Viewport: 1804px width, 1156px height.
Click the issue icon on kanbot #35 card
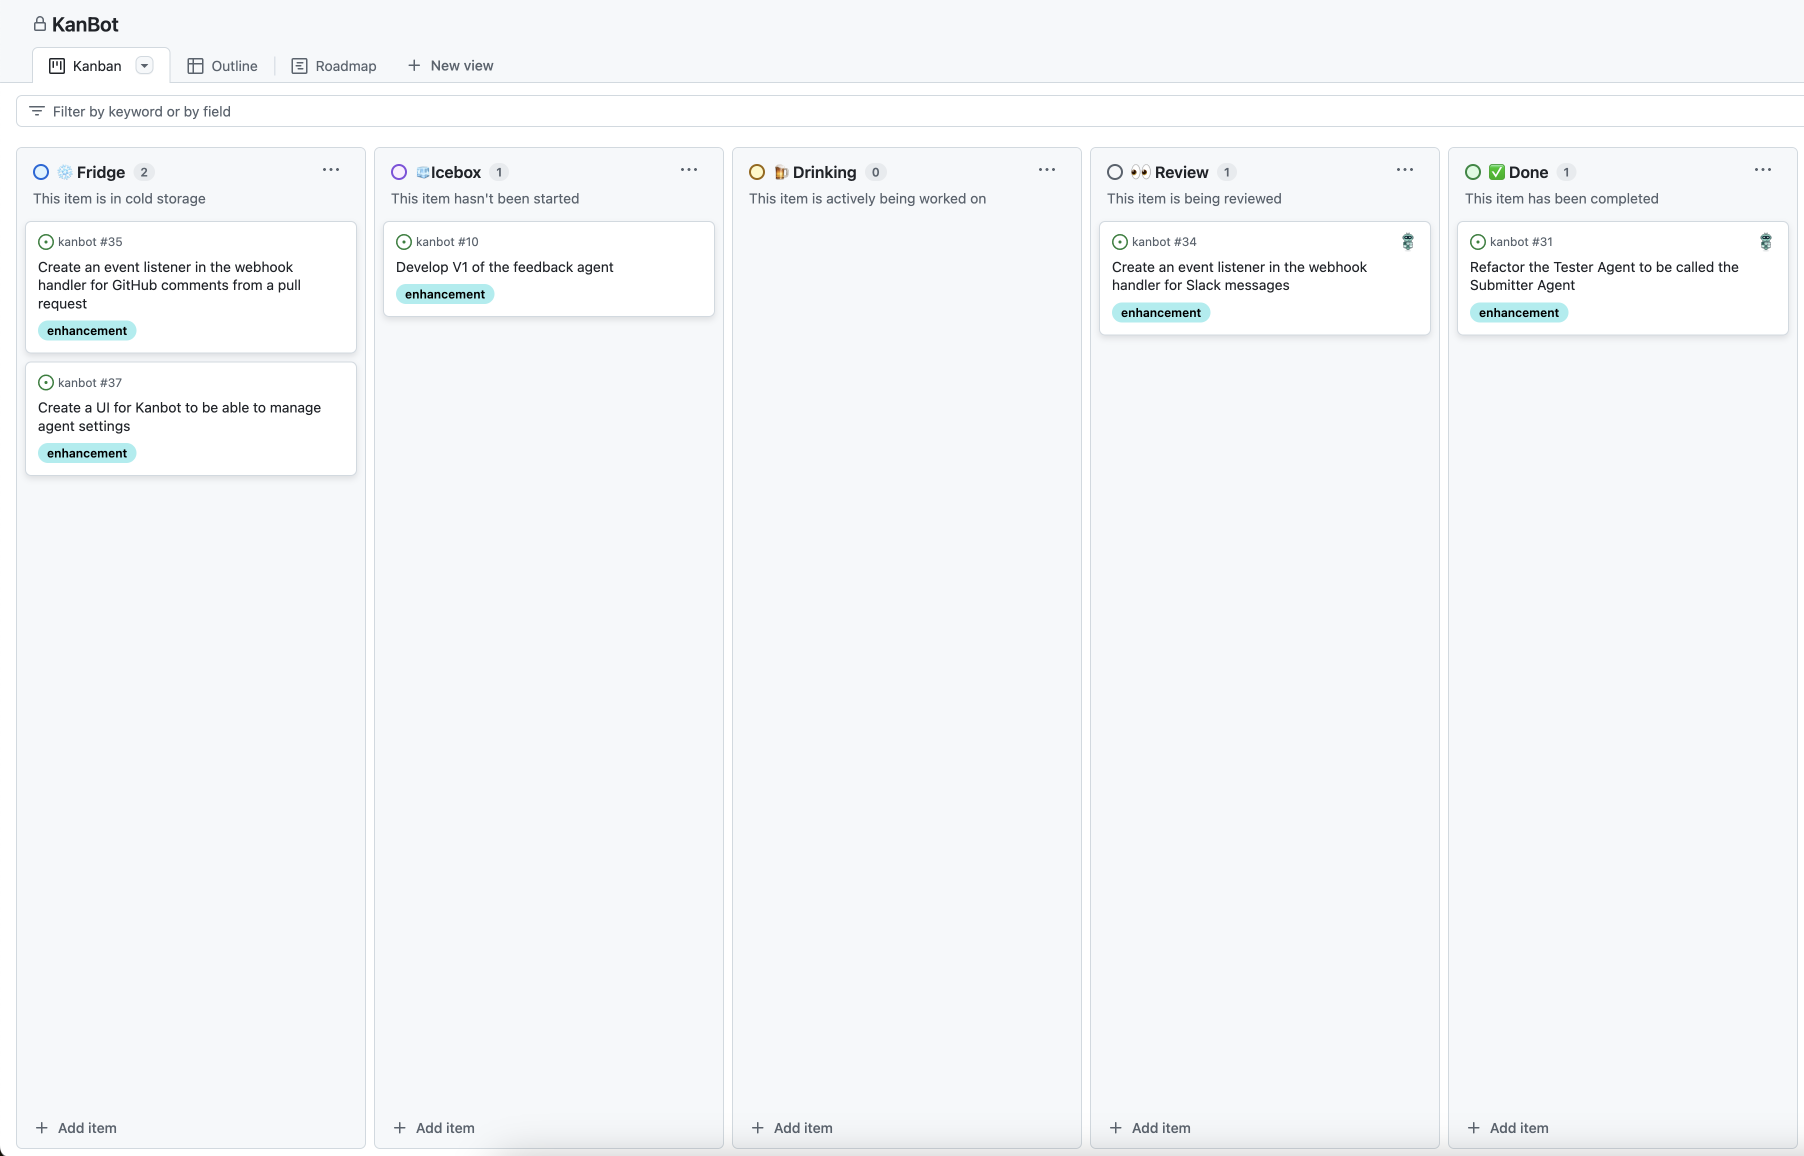pos(46,241)
